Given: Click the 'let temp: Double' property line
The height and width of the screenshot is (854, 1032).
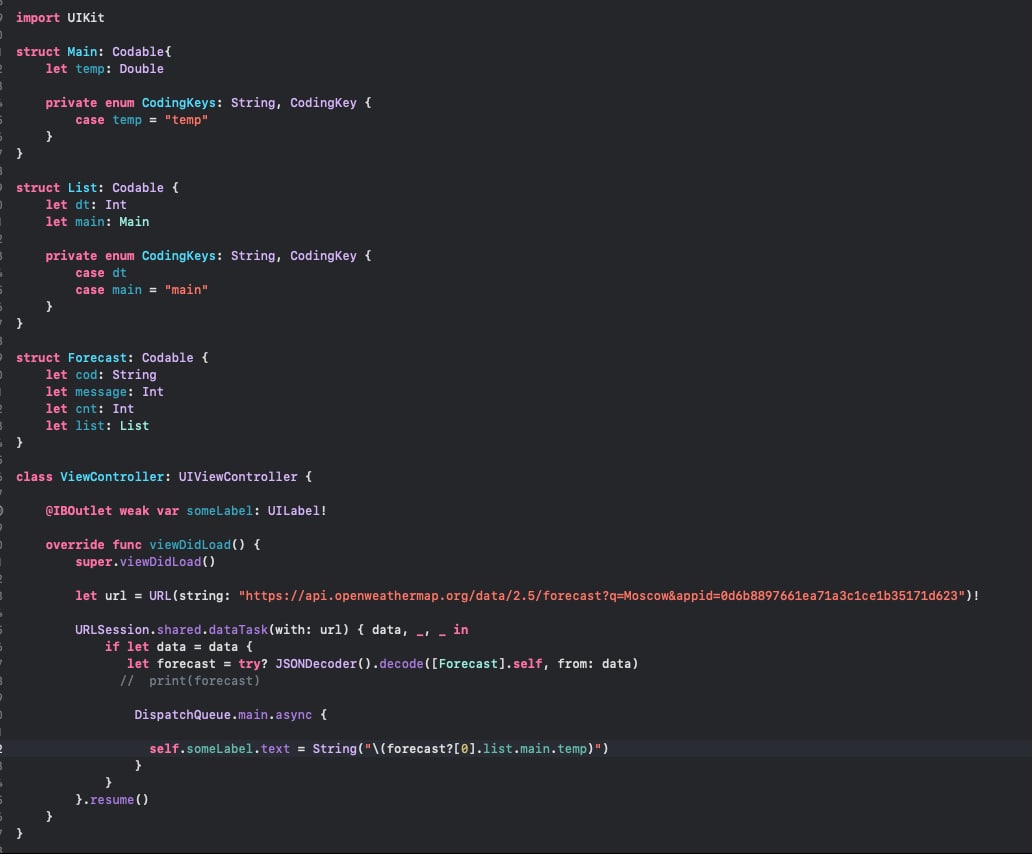Looking at the screenshot, I should (x=105, y=69).
